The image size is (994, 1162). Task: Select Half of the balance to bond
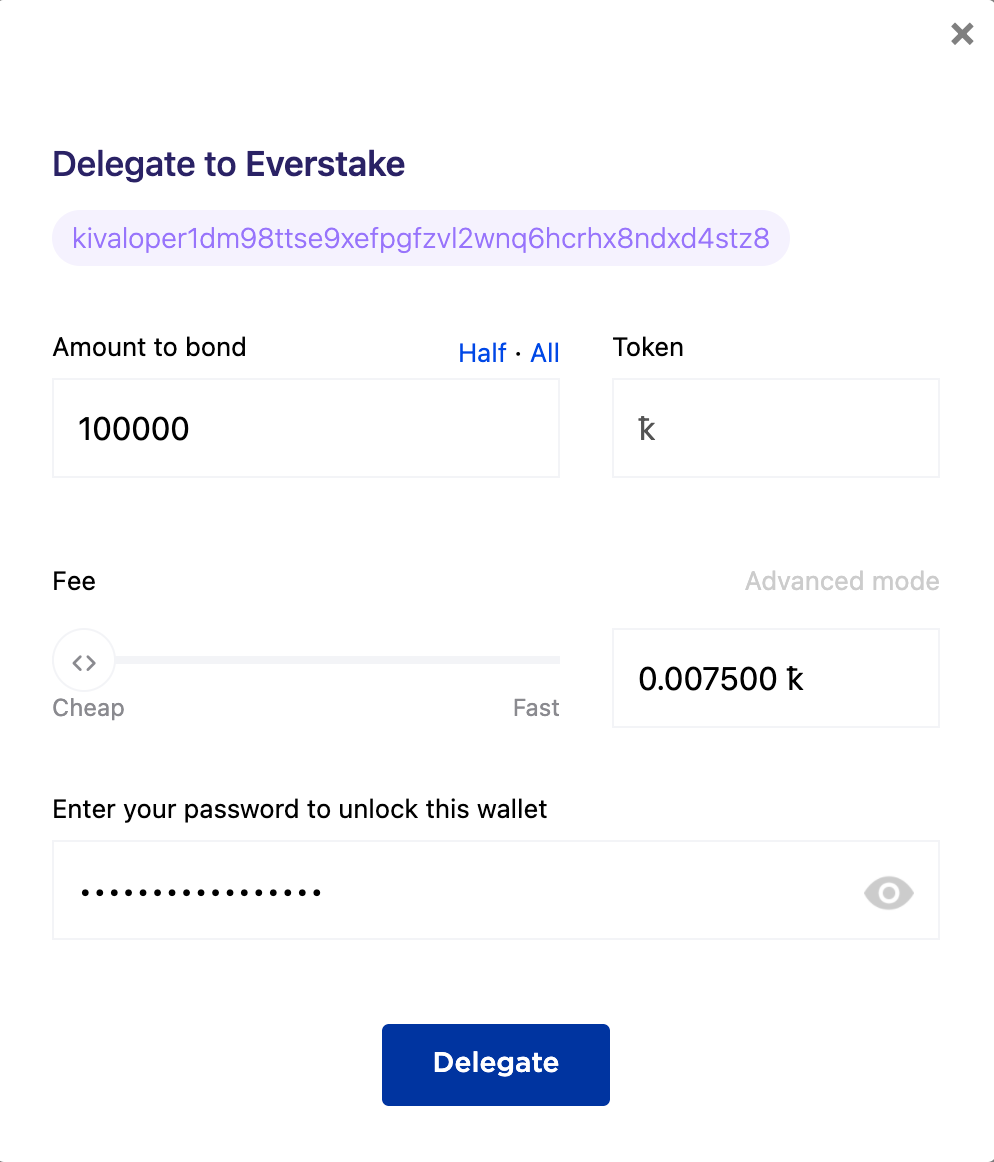[x=482, y=353]
